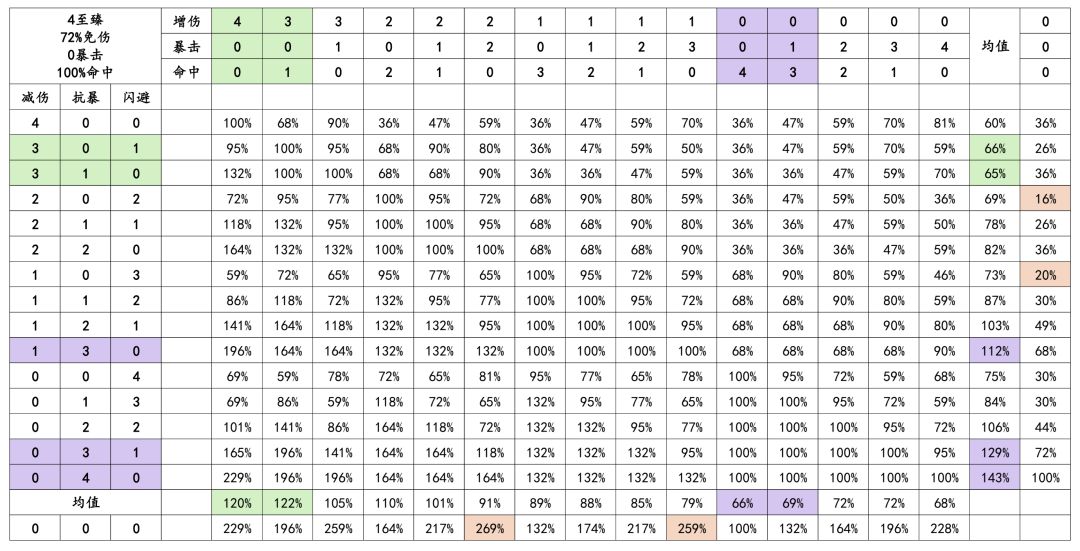Click the green 120% average cell
1080x551 pixels.
click(237, 503)
